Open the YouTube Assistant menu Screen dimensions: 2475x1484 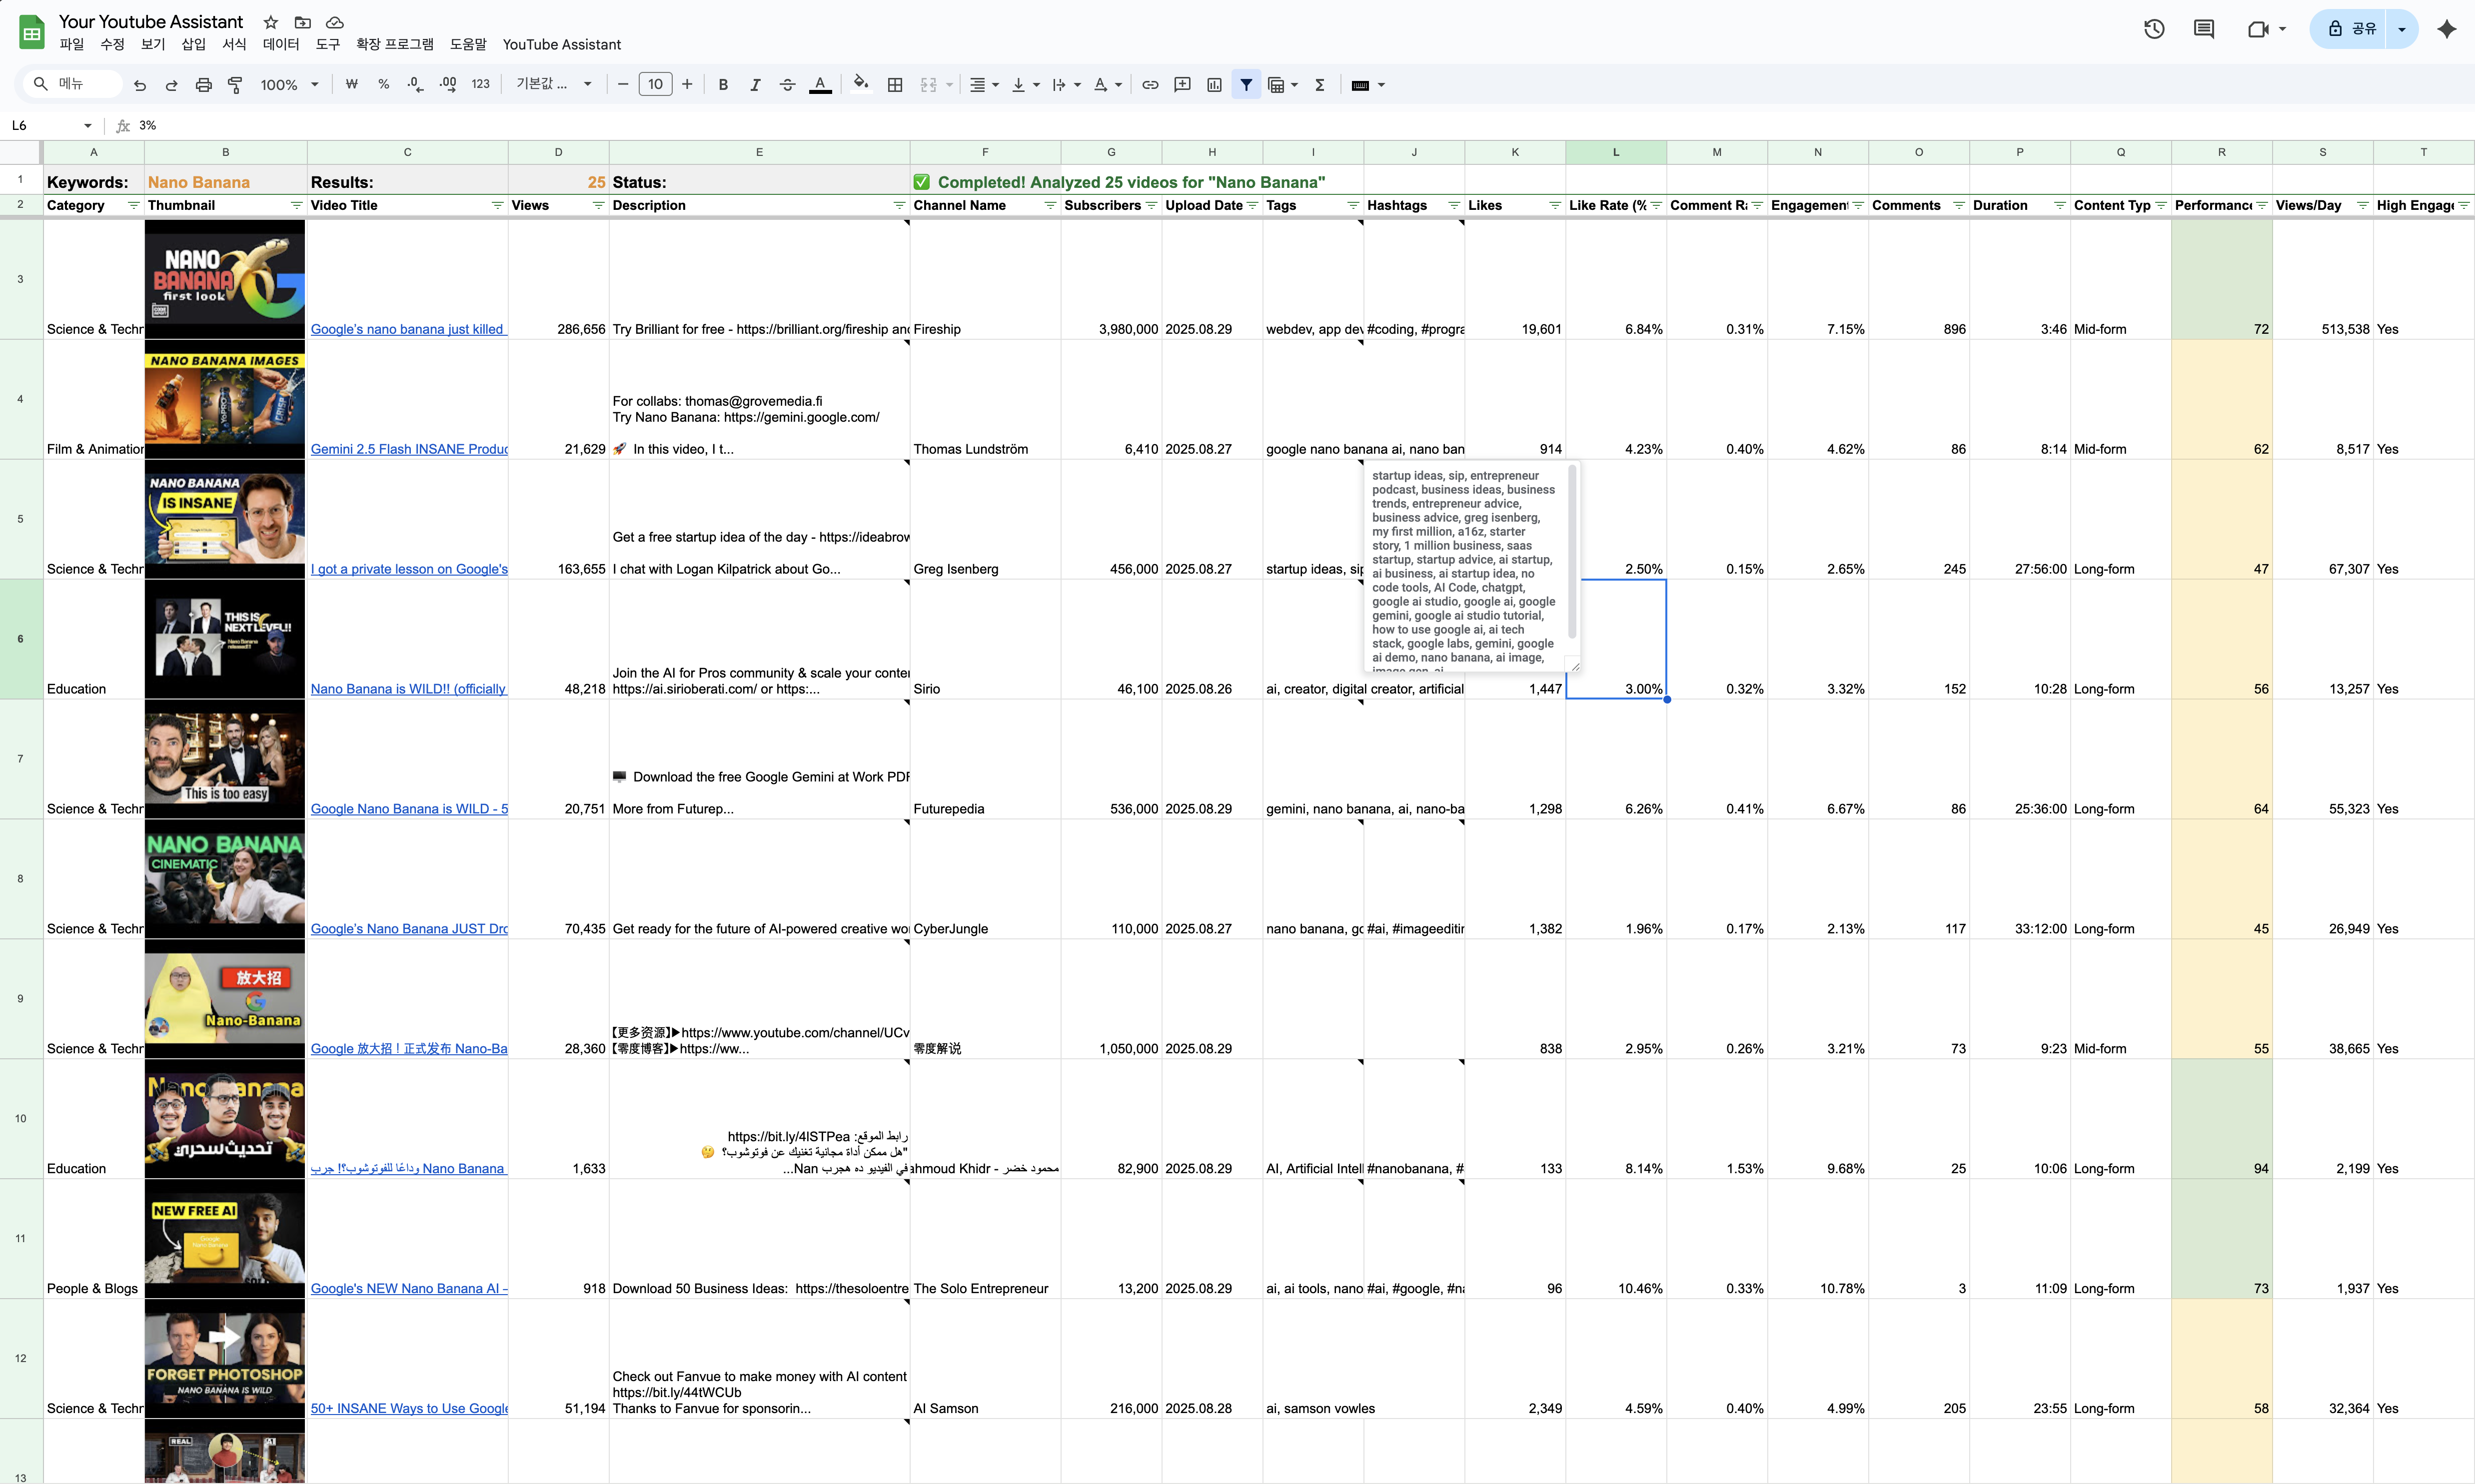[x=561, y=45]
